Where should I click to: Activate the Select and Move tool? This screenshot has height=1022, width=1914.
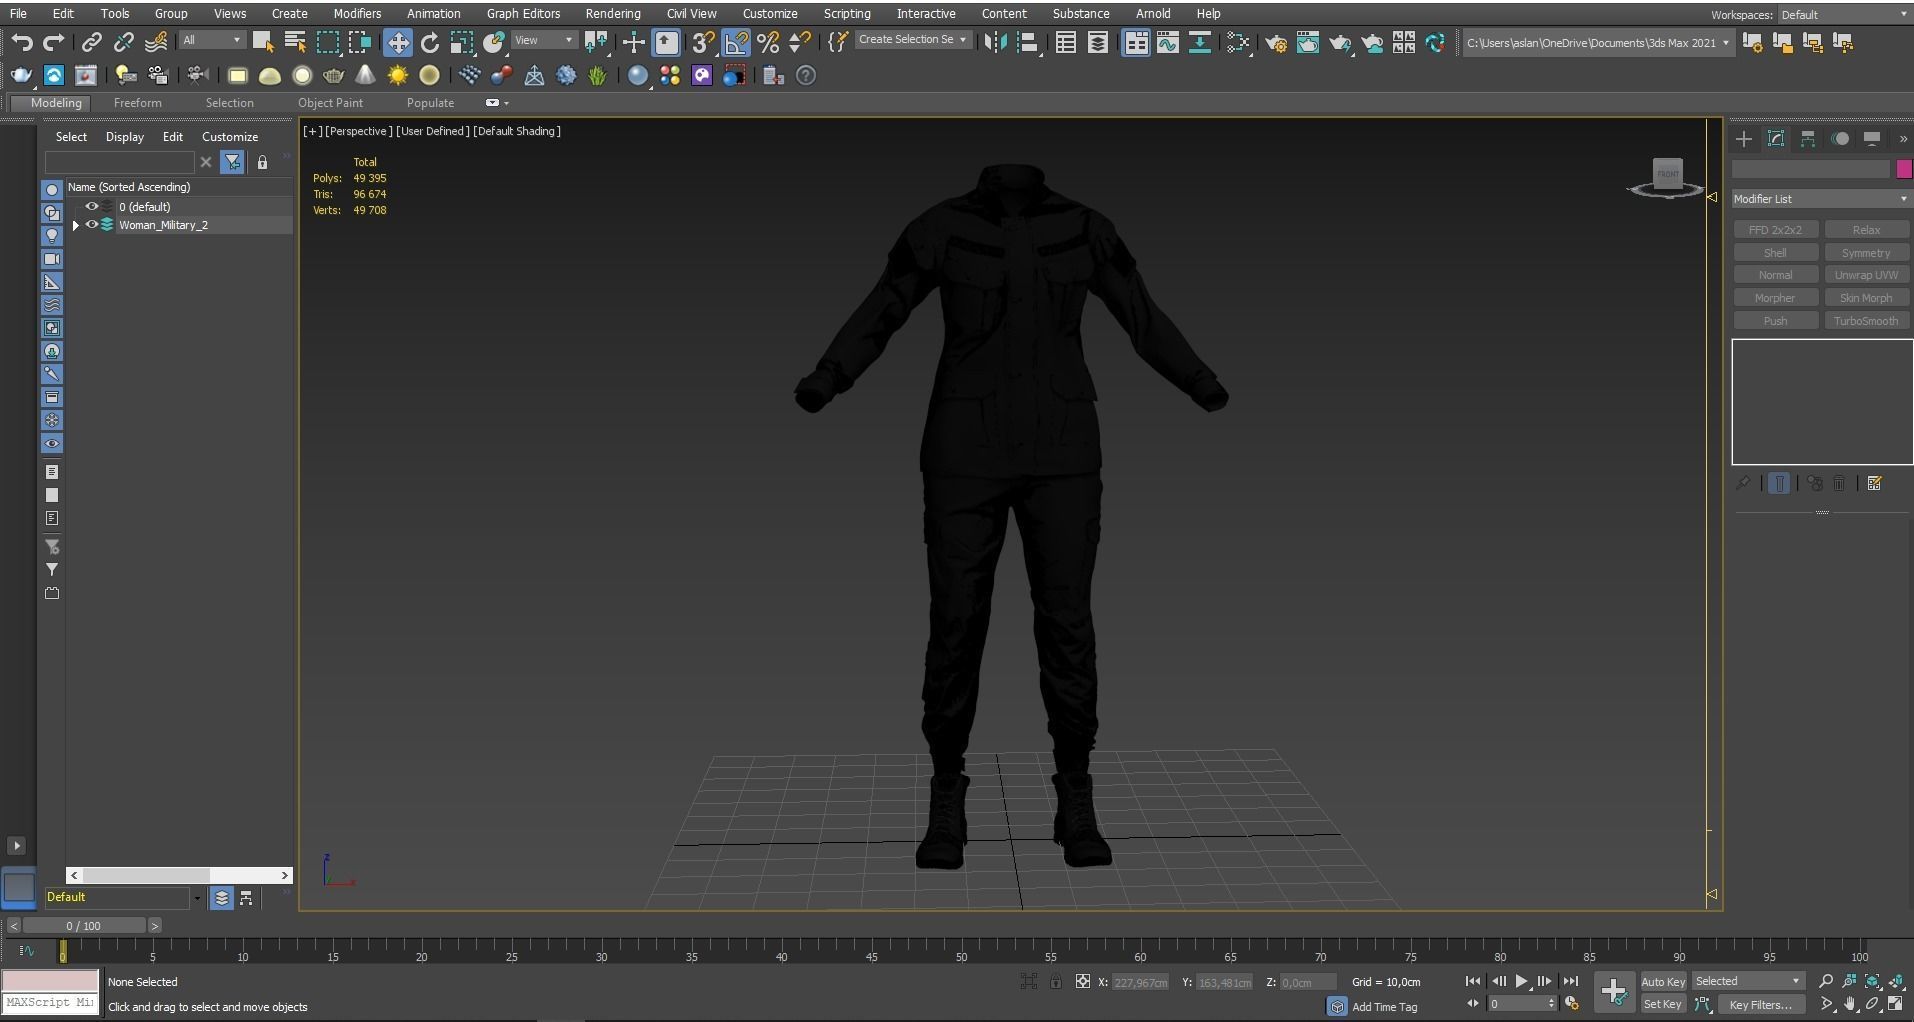(x=398, y=42)
